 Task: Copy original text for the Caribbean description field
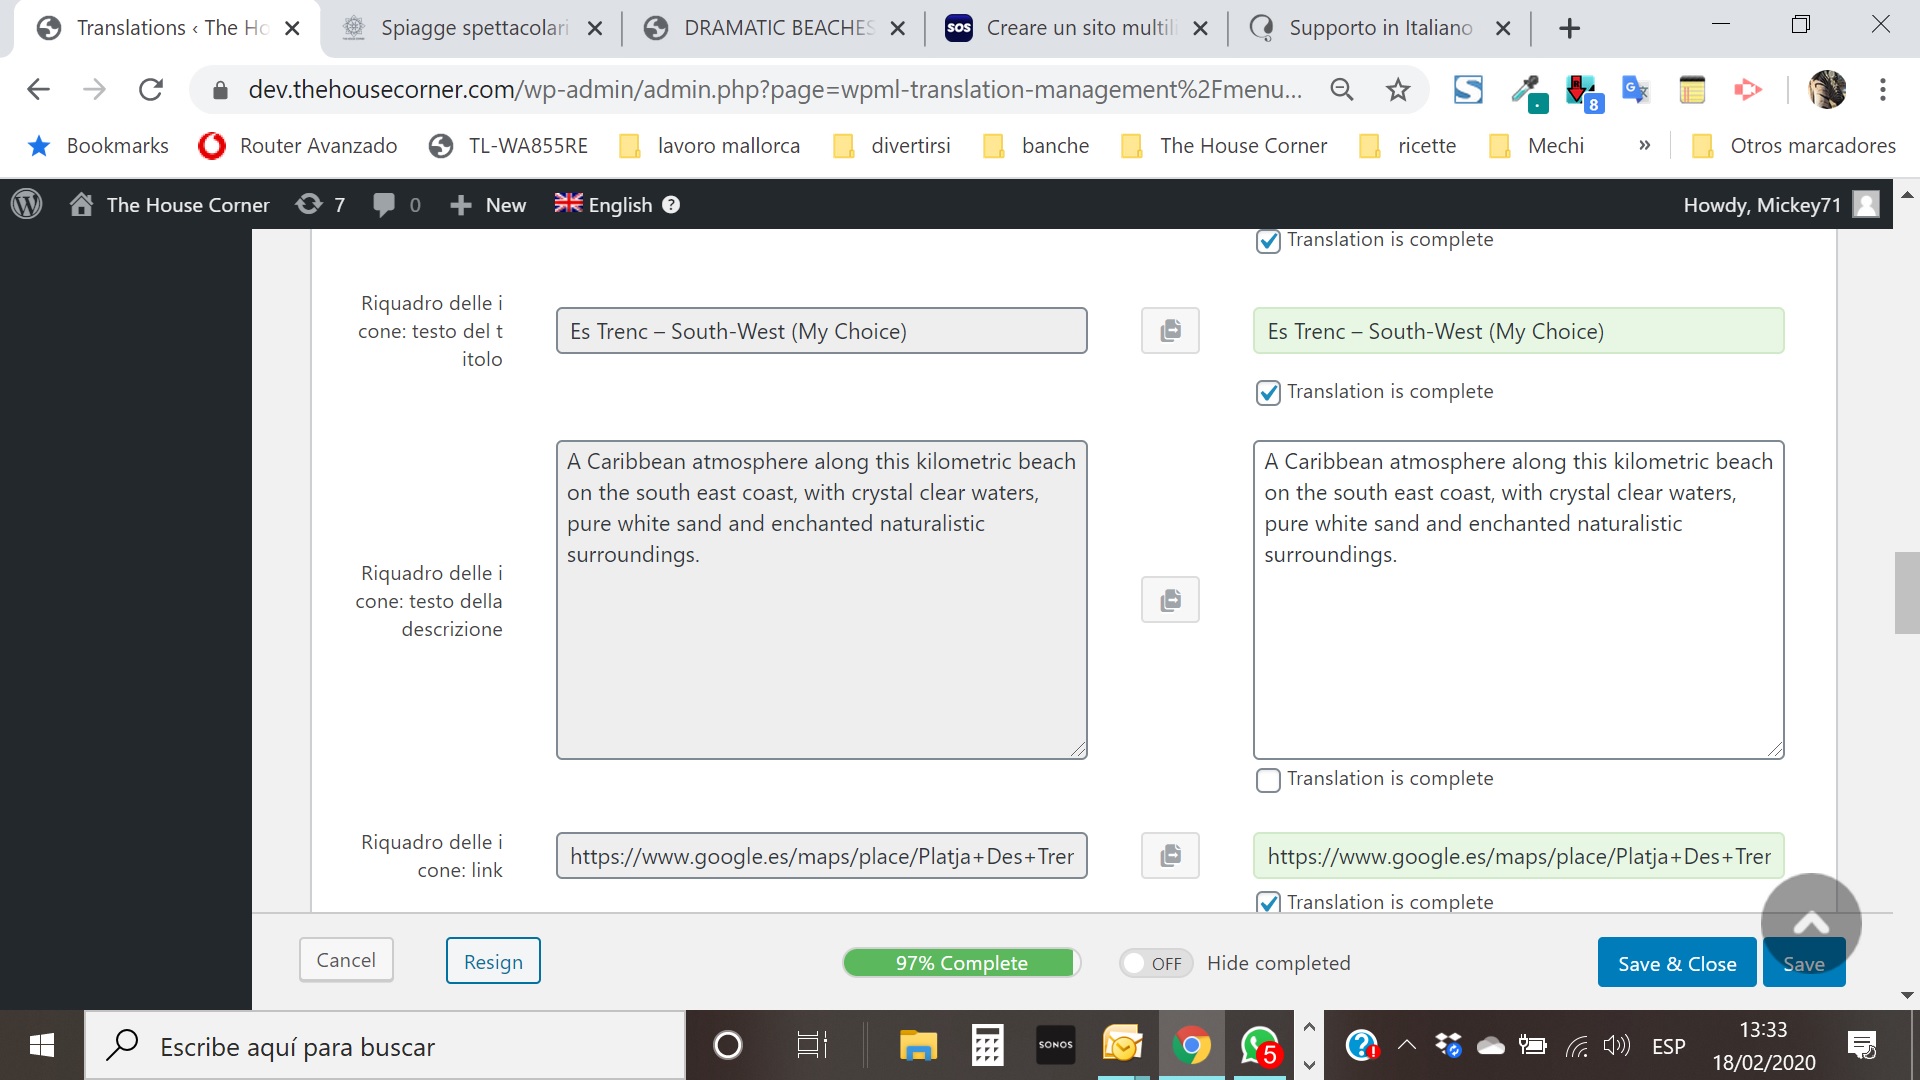tap(1170, 600)
